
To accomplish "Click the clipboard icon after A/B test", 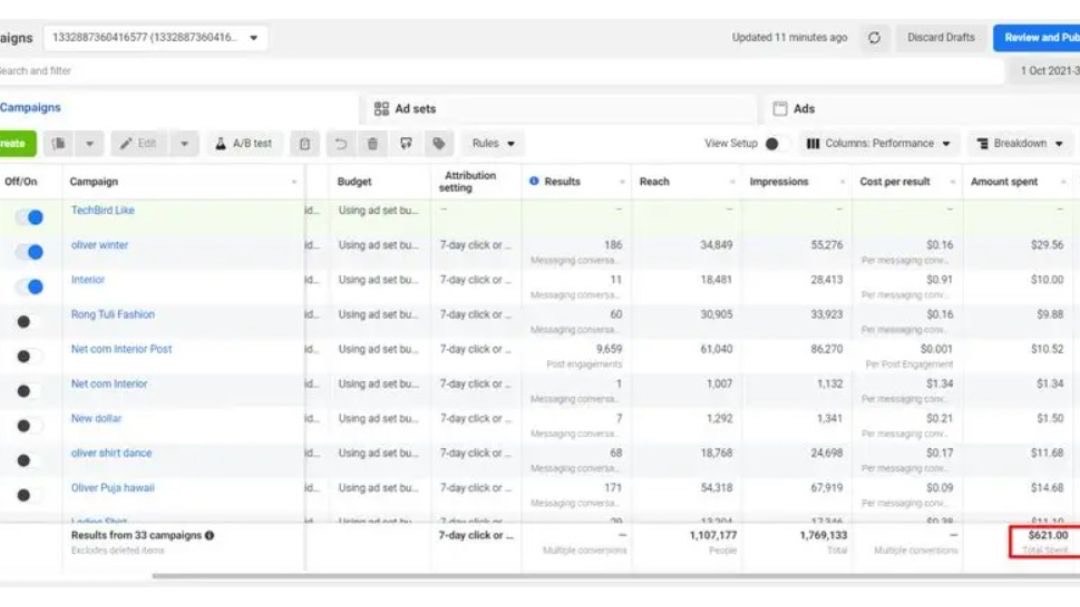I will pos(305,144).
